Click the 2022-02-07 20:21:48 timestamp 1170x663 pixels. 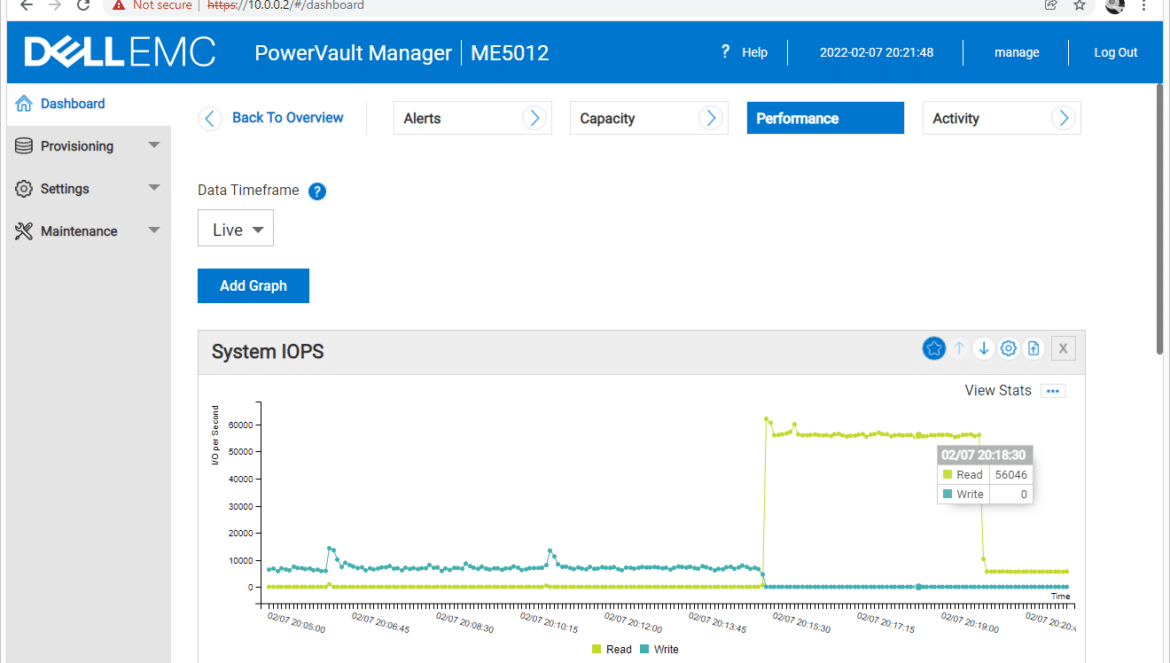pos(876,52)
